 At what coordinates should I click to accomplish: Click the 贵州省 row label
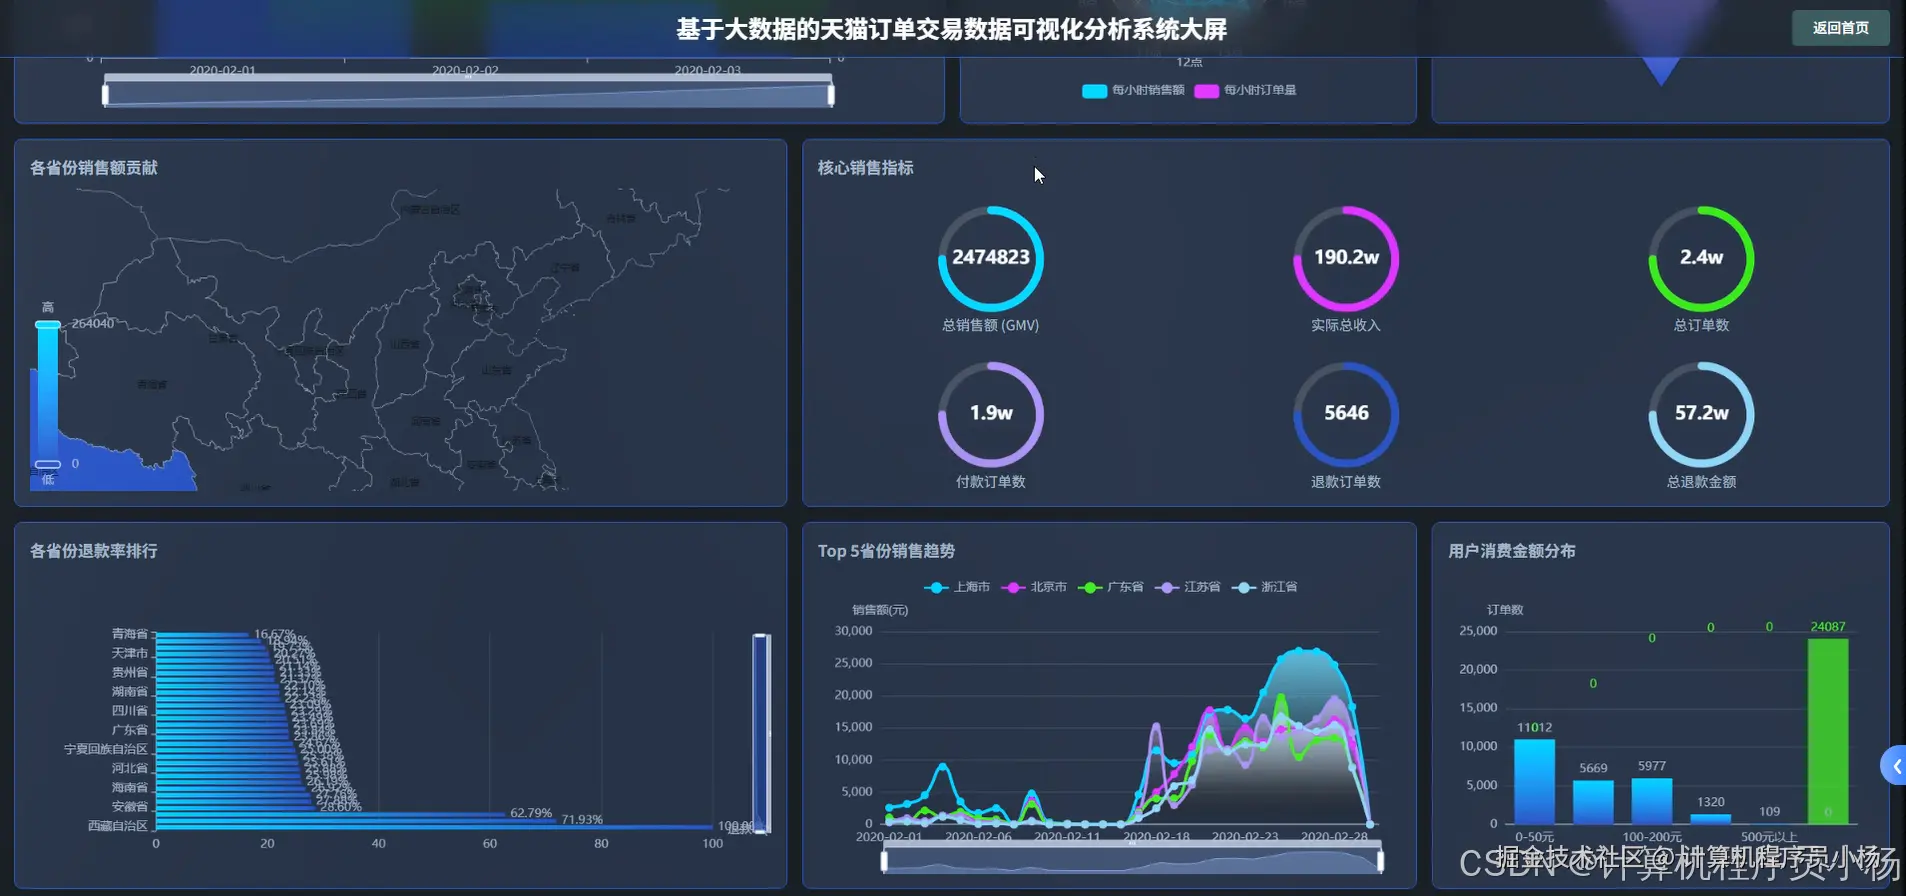click(130, 672)
